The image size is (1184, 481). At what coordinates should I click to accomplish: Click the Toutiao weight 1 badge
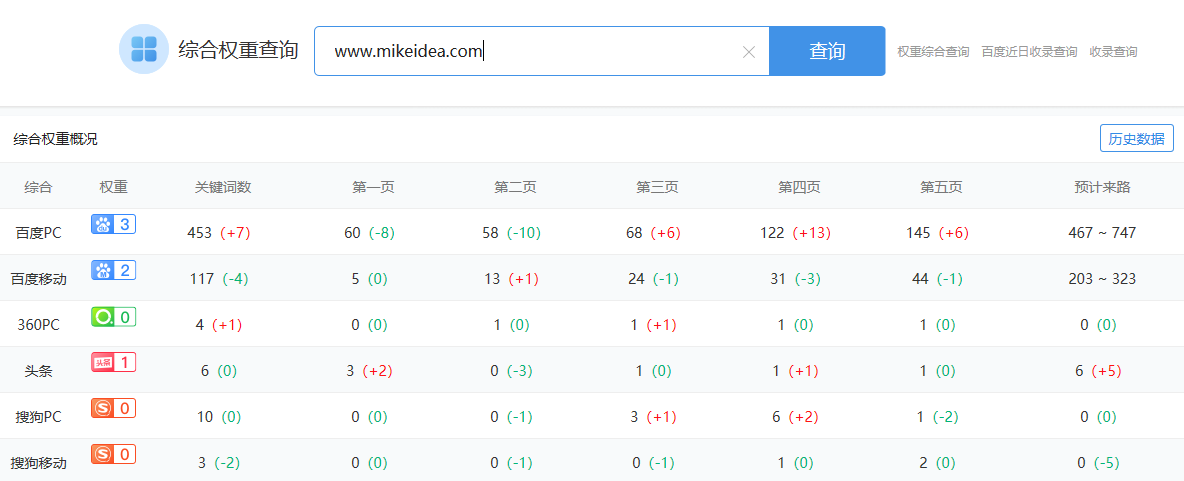(x=113, y=362)
